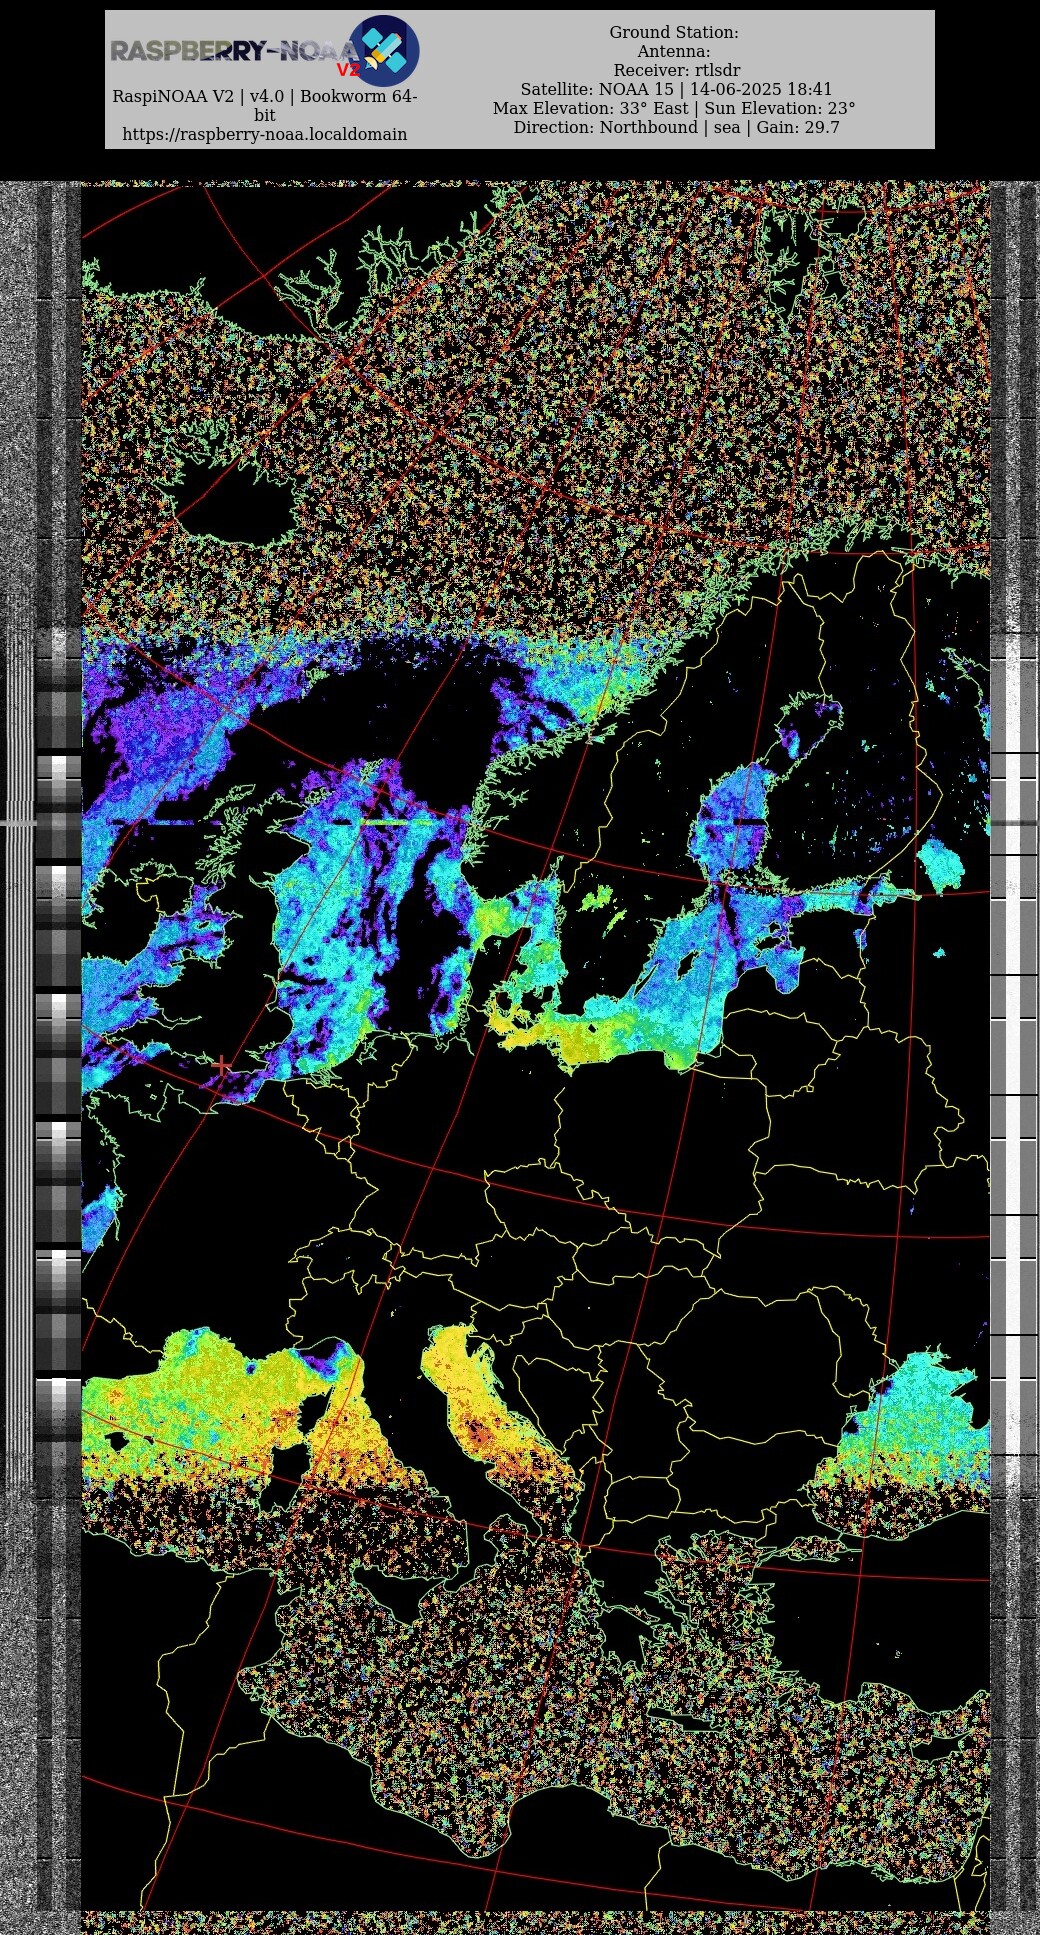The width and height of the screenshot is (1040, 1935).
Task: Click the 'Direction: Northbound | sea | Gain: 29.7' line
Action: pos(676,127)
